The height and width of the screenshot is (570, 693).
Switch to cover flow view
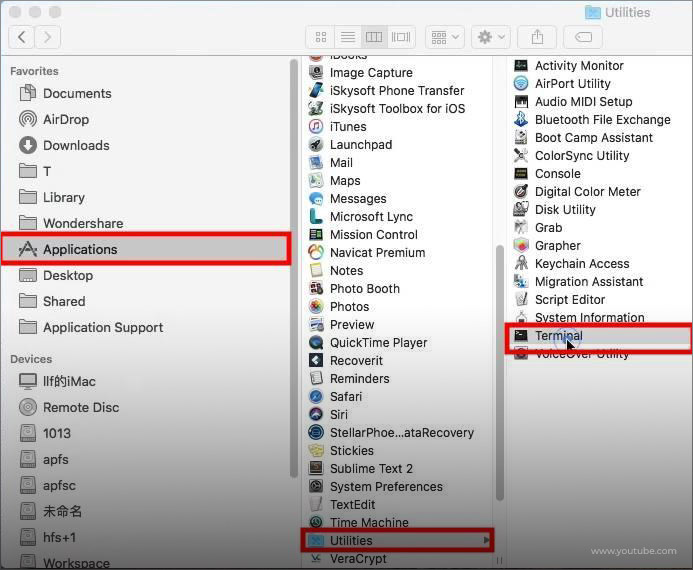click(x=401, y=37)
